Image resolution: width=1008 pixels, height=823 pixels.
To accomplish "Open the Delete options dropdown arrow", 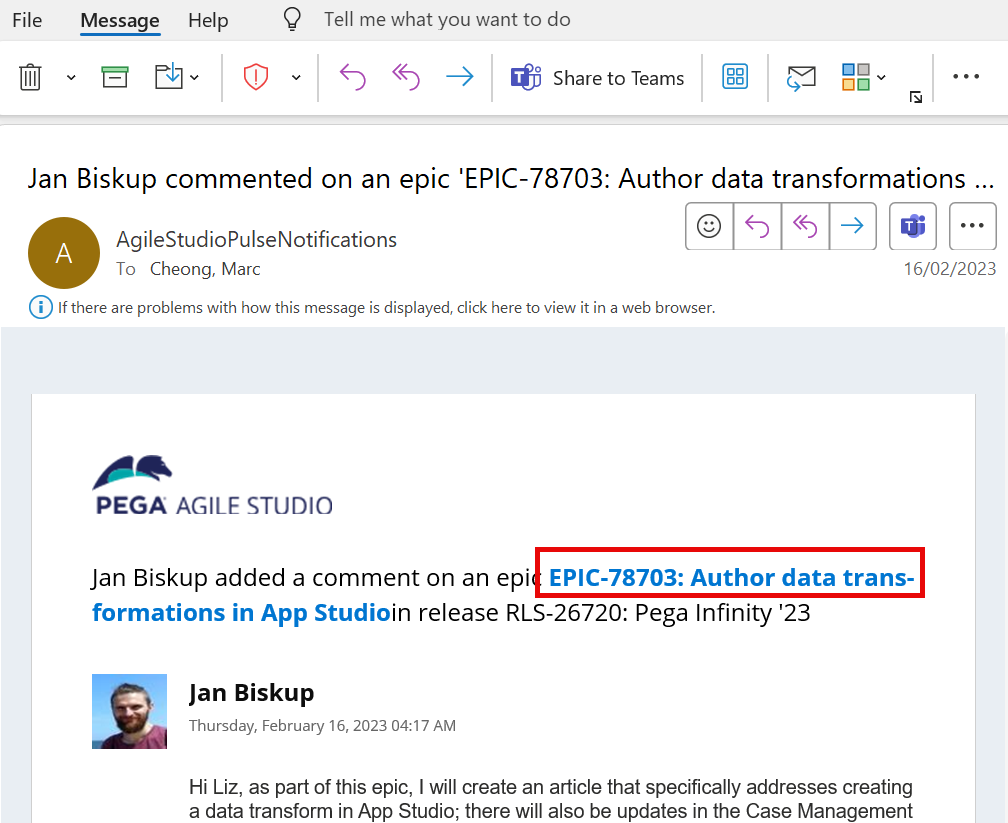I will click(71, 78).
